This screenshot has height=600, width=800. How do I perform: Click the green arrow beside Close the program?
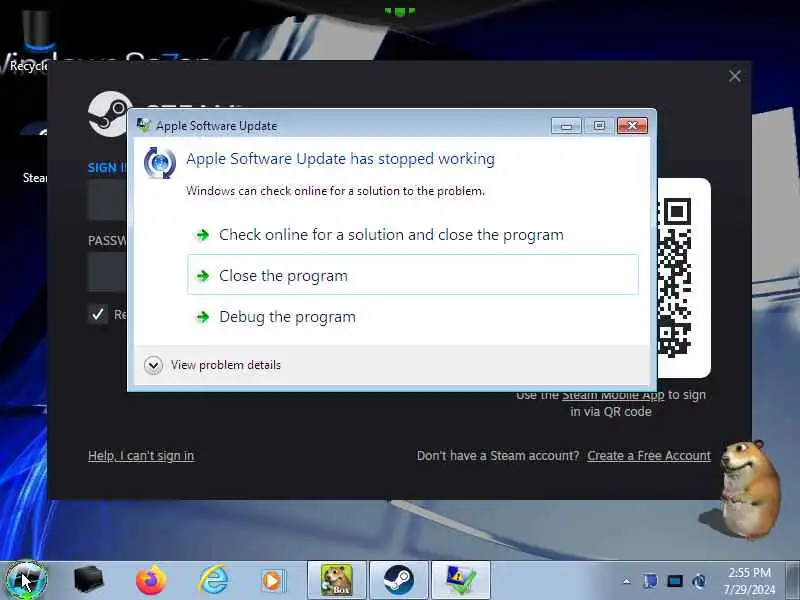(x=203, y=276)
